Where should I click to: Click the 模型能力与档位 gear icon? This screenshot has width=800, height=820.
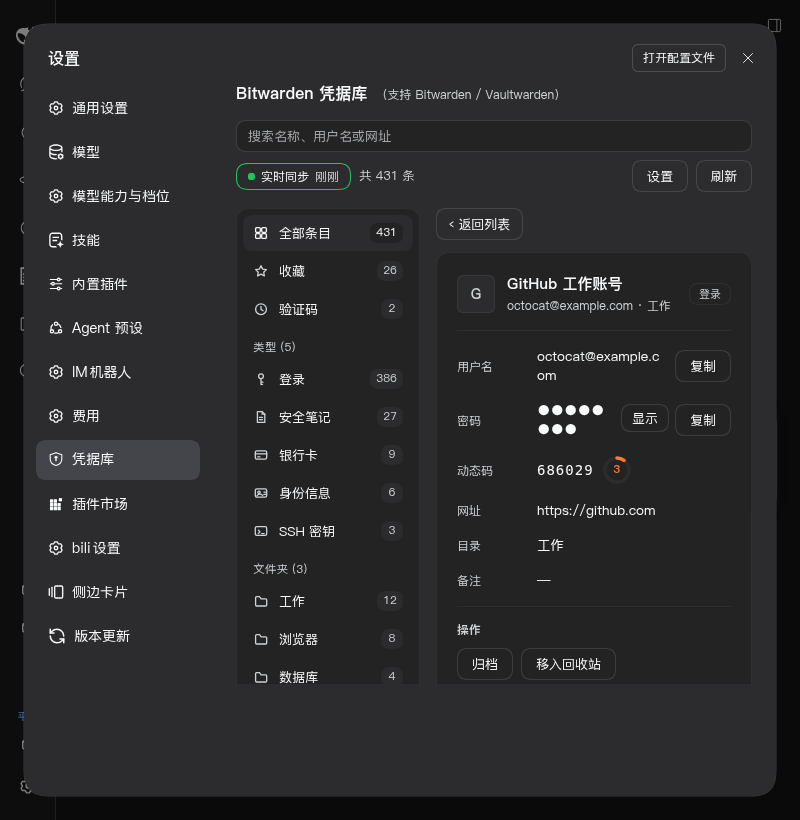[x=56, y=196]
